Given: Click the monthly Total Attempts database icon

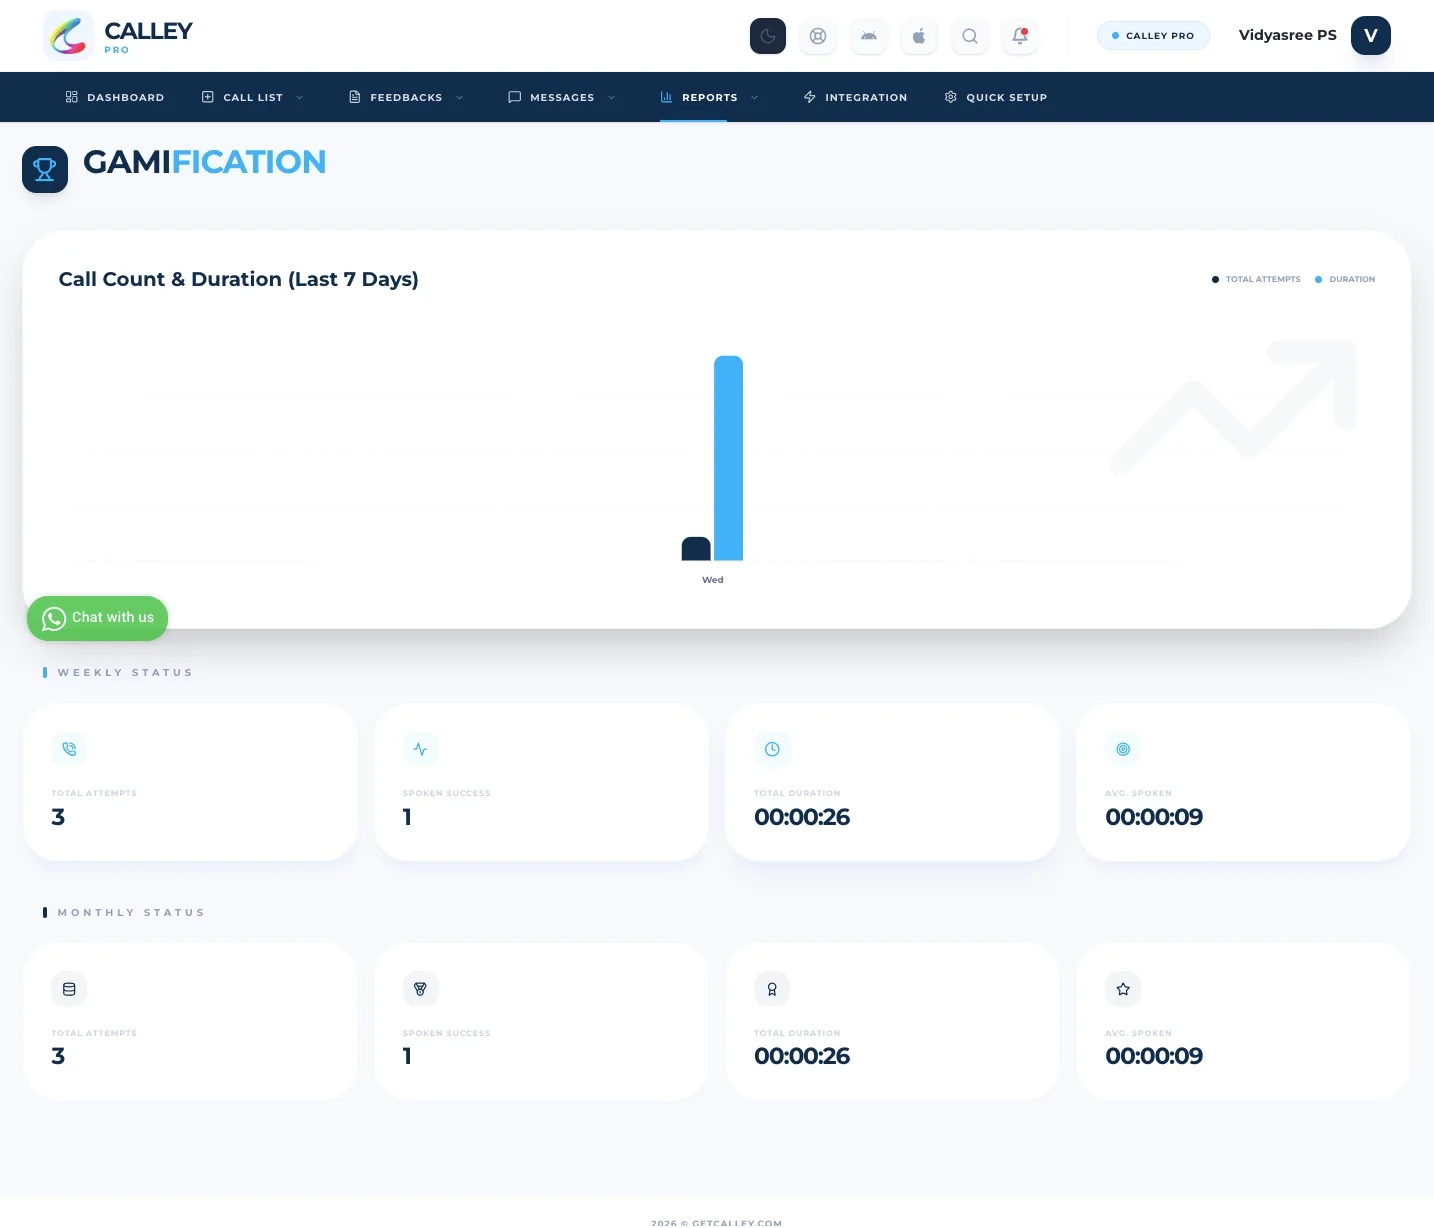Looking at the screenshot, I should 69,989.
